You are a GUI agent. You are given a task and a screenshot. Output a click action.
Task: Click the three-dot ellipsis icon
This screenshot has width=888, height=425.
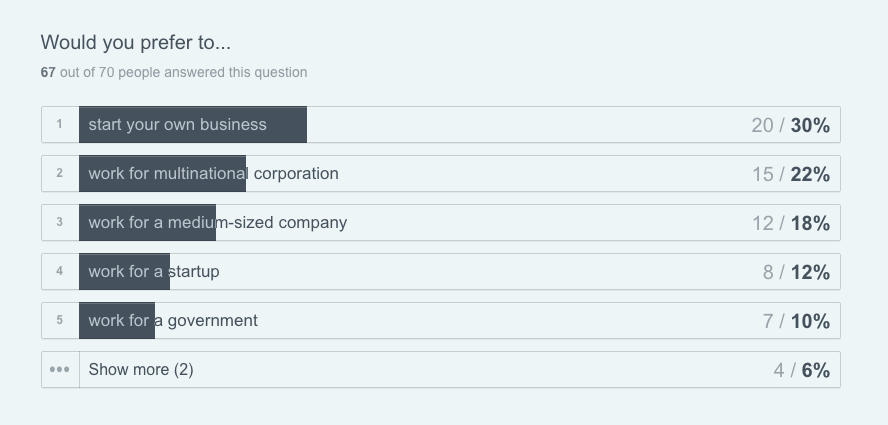[60, 370]
